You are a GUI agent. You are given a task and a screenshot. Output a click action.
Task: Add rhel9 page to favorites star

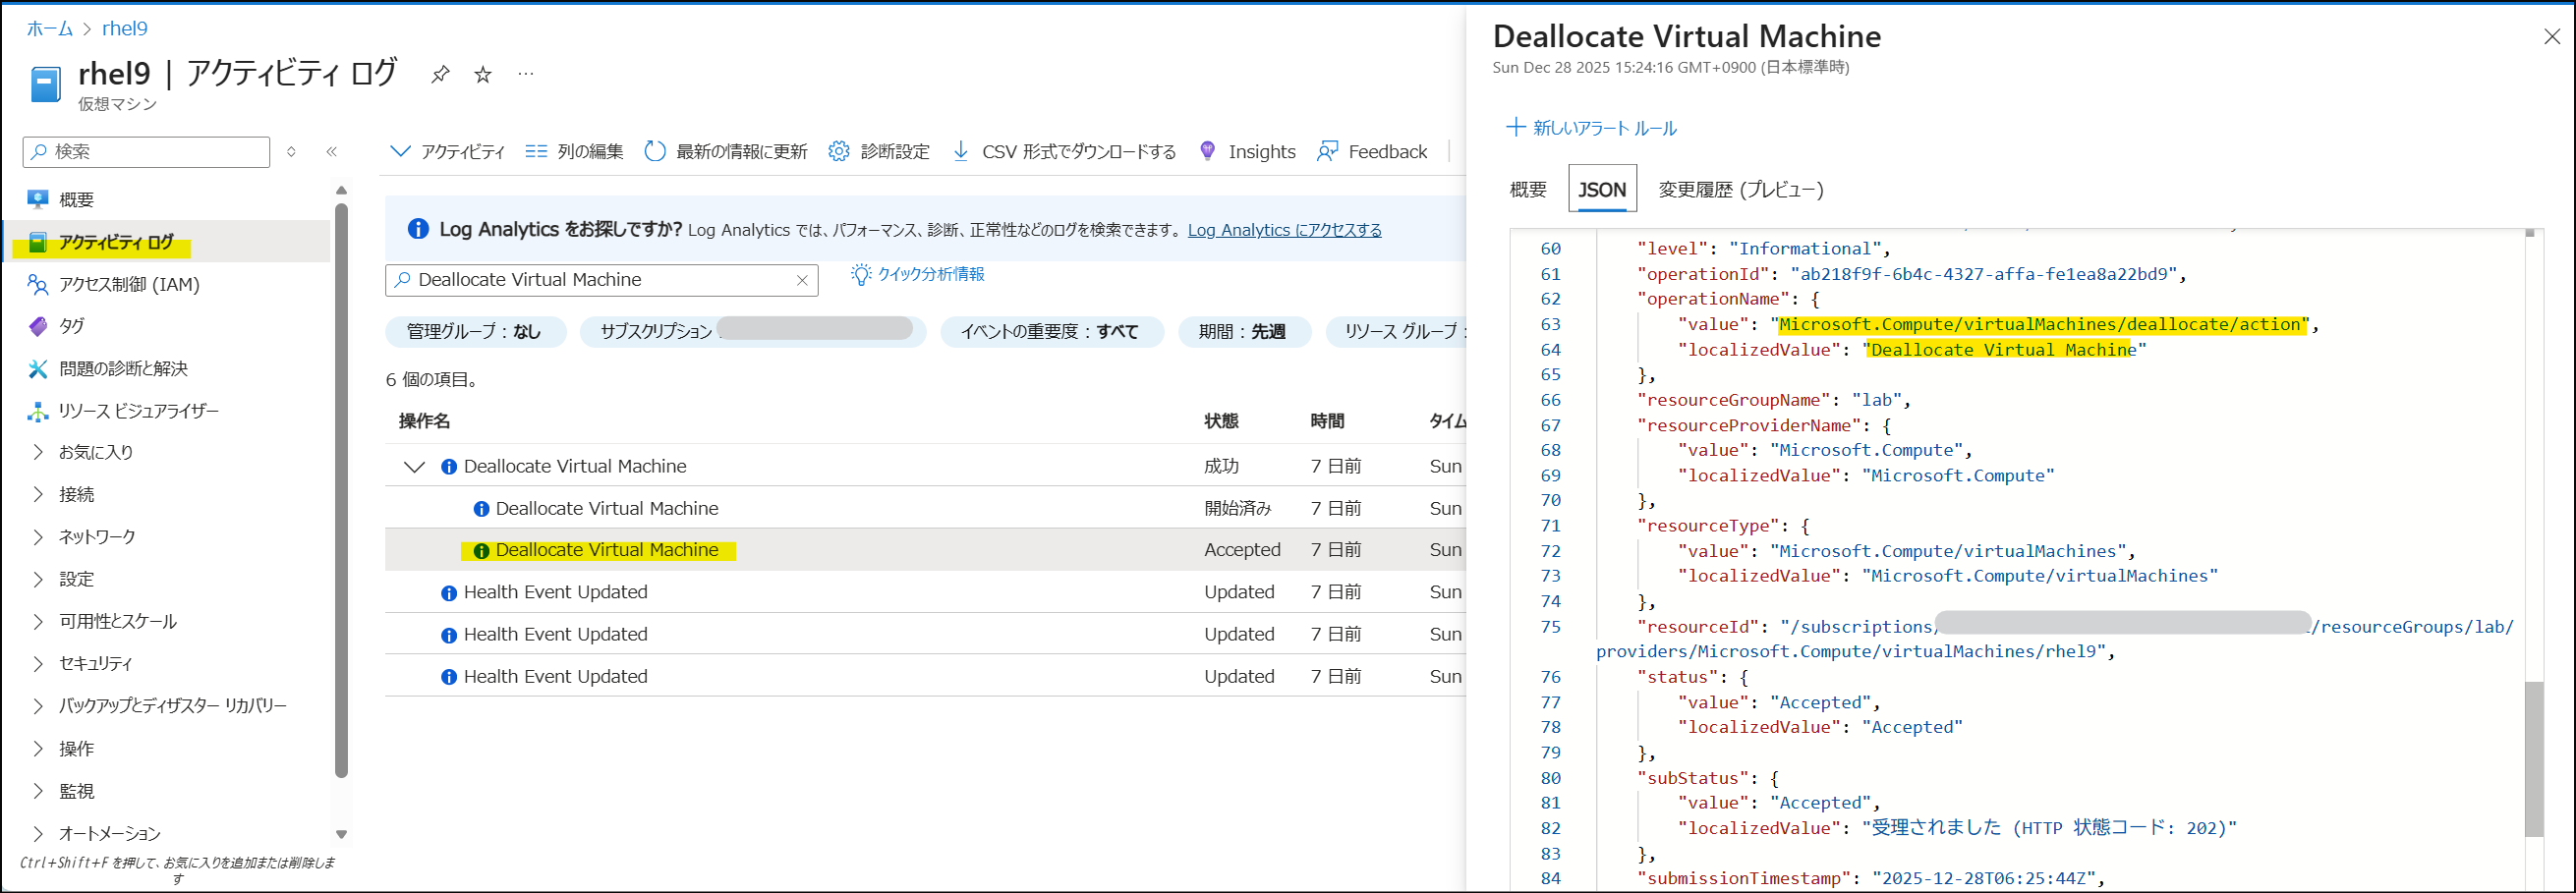point(483,75)
